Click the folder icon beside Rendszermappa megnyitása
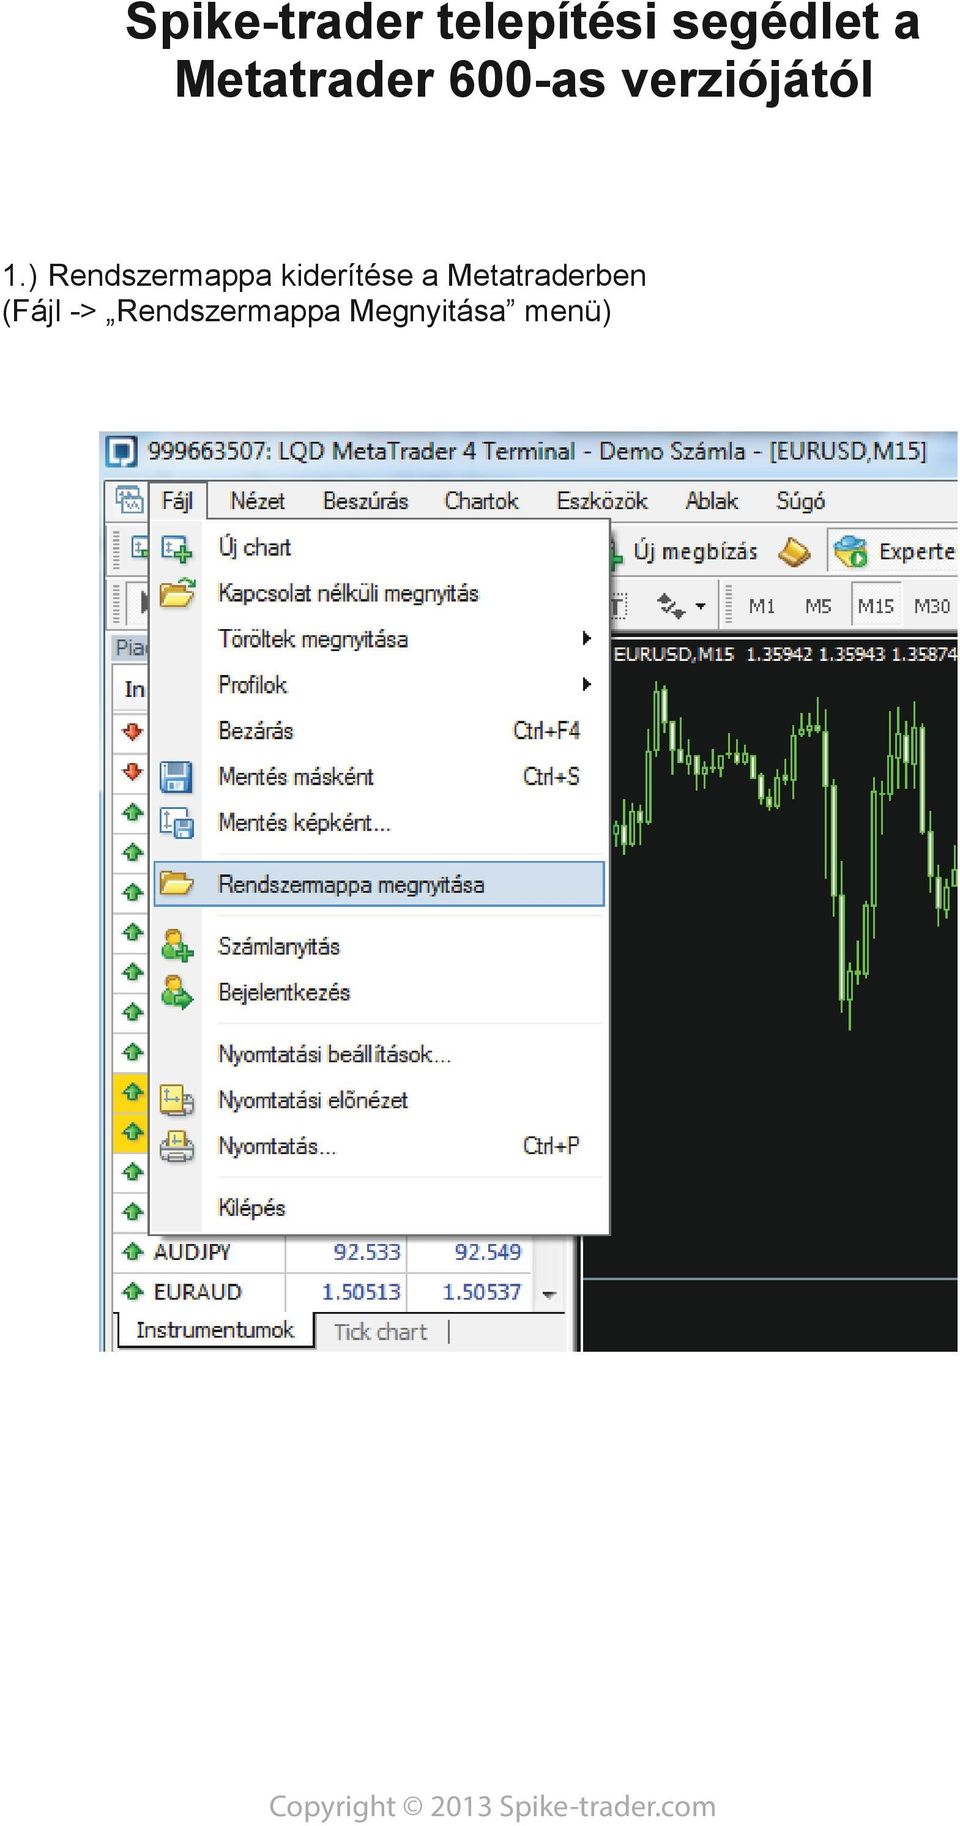The width and height of the screenshot is (960, 1826). [177, 884]
